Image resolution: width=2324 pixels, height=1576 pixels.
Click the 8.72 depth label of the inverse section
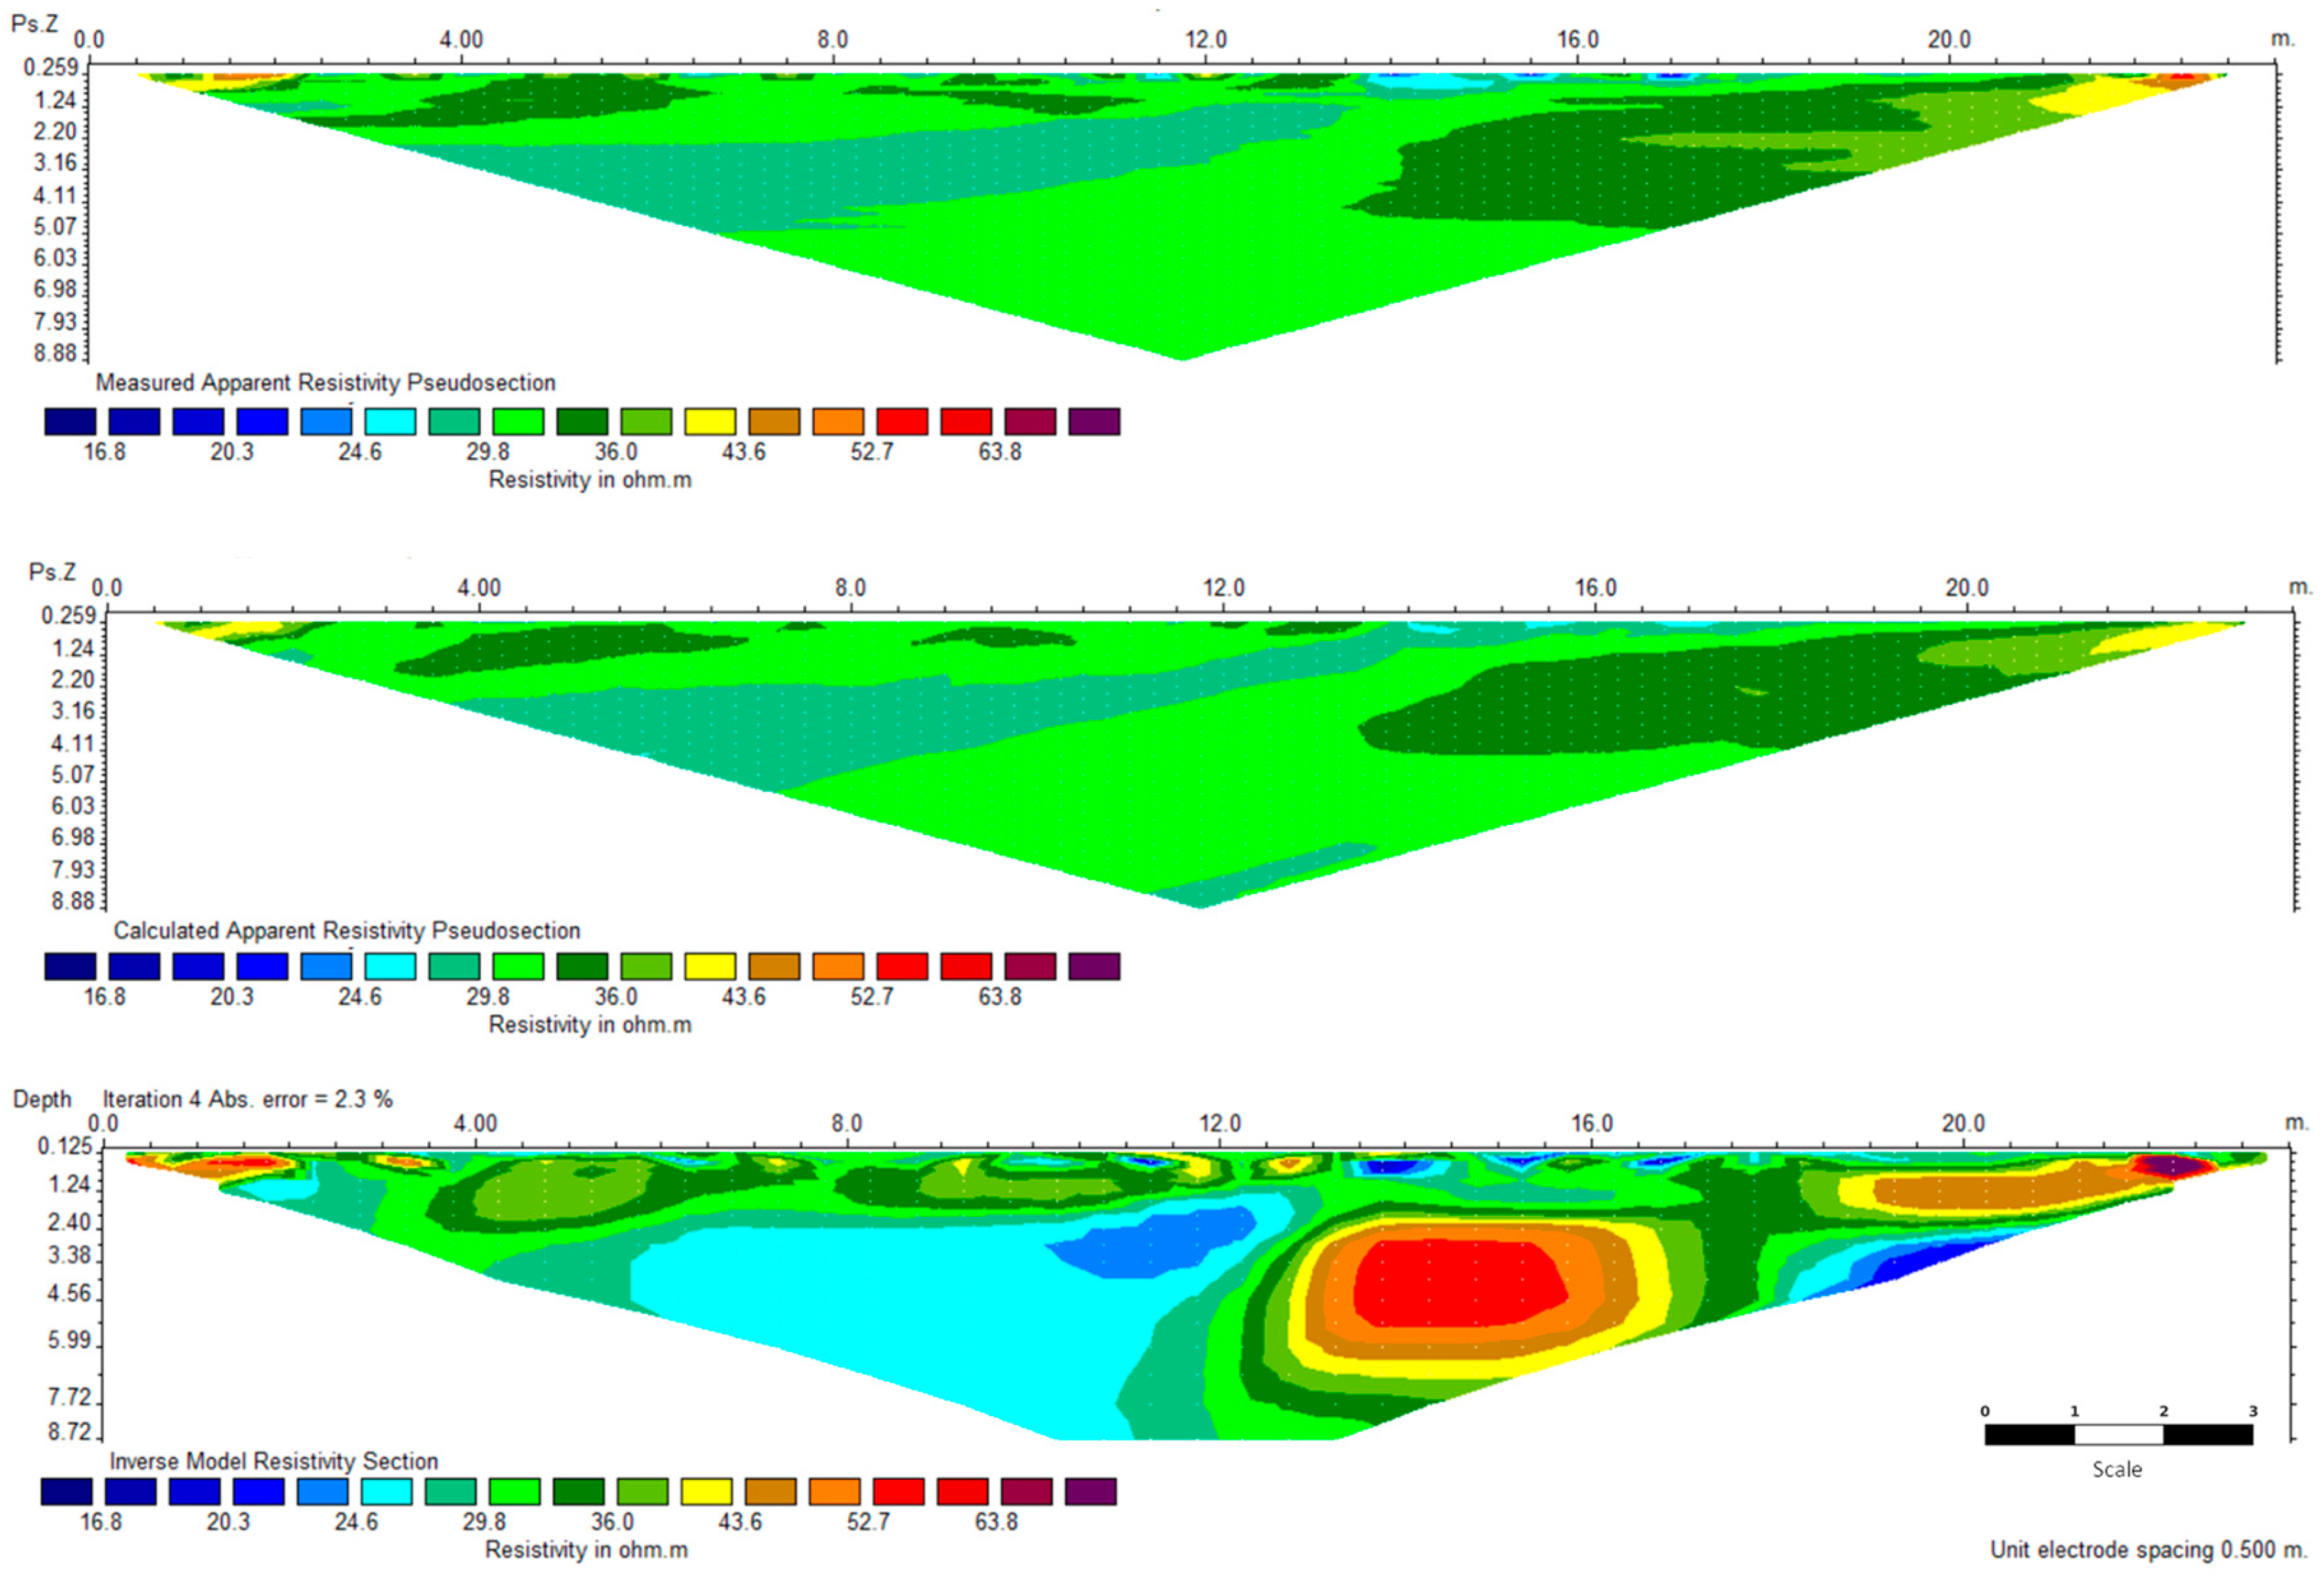69,1431
